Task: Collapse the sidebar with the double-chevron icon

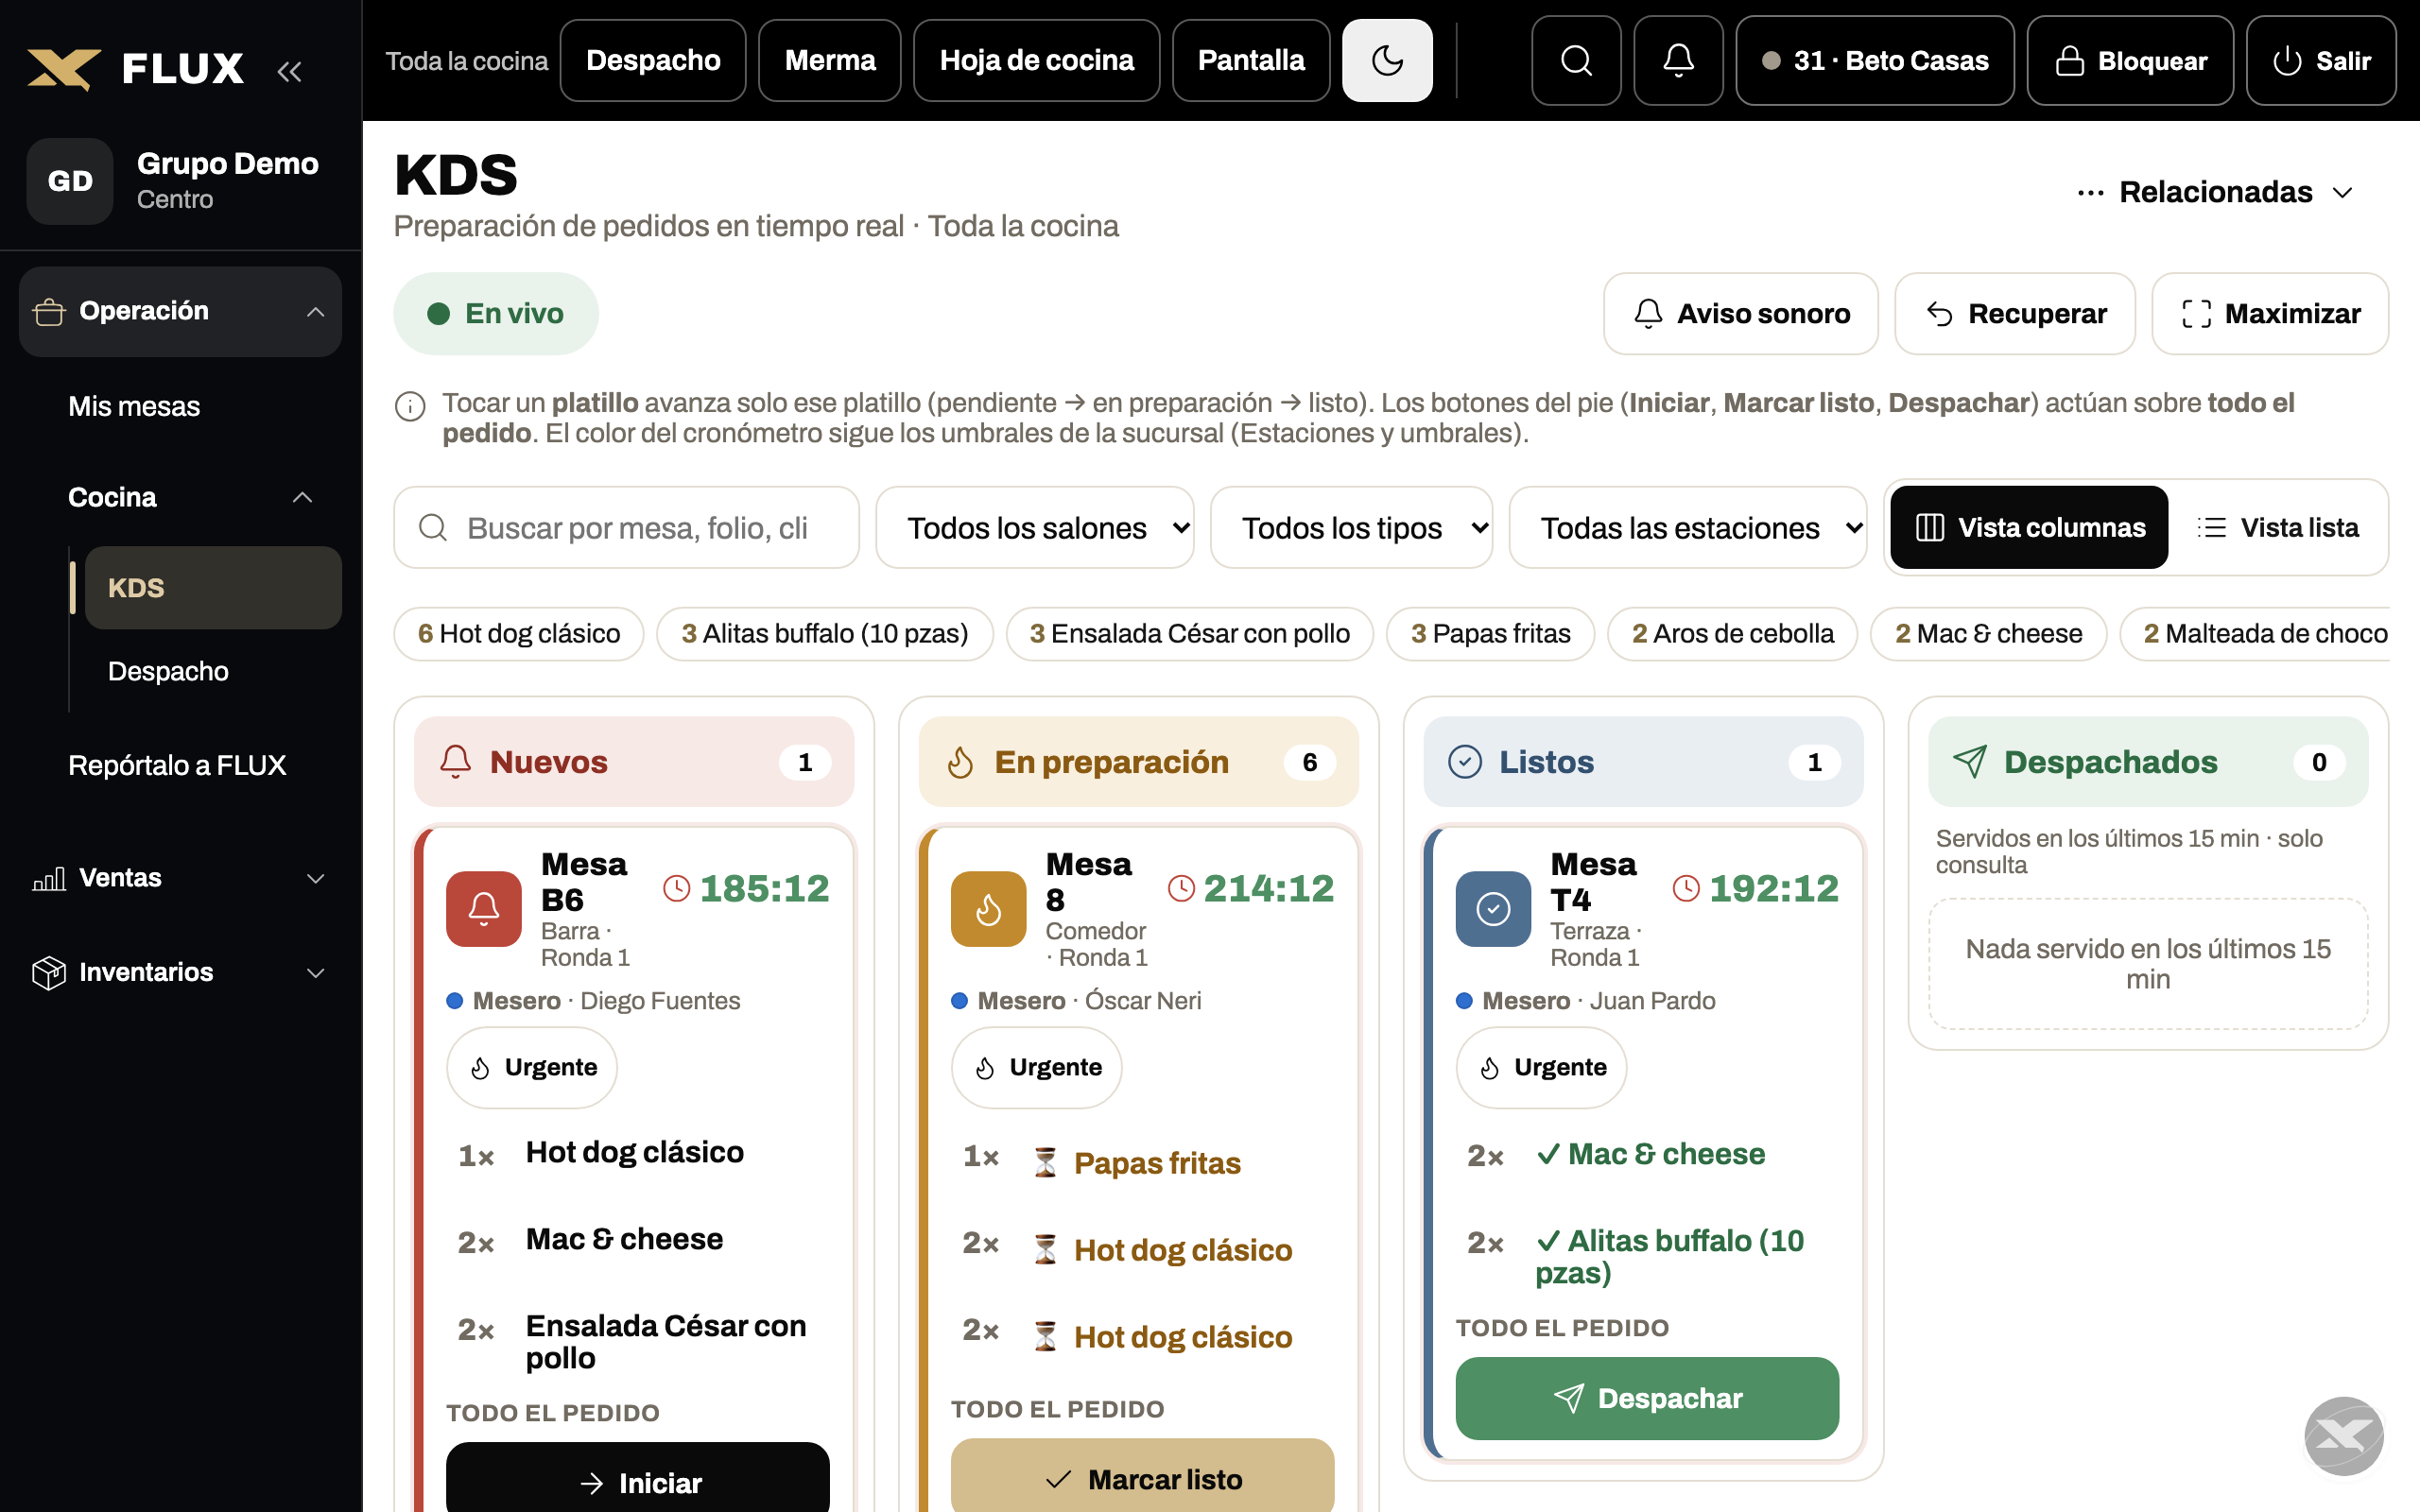Action: coord(289,71)
